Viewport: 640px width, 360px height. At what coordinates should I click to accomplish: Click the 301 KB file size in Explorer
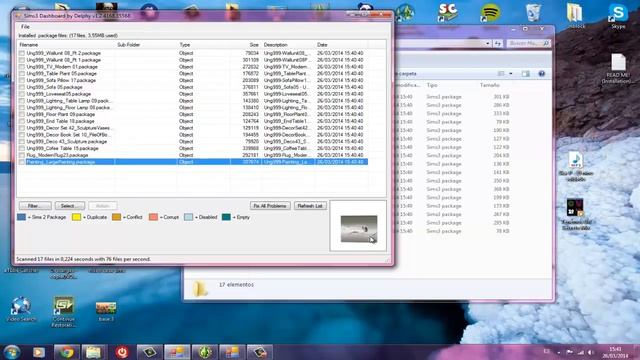(x=501, y=97)
